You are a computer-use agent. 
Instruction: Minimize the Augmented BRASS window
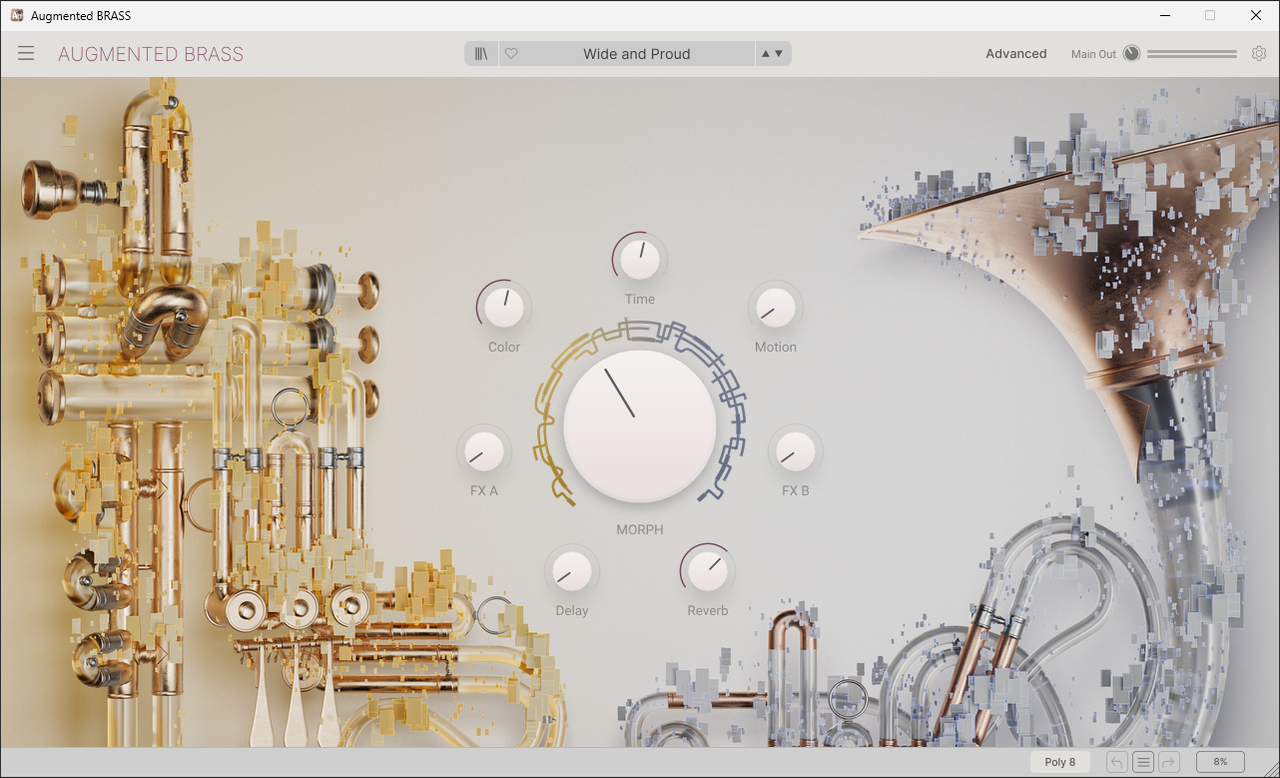click(1165, 15)
